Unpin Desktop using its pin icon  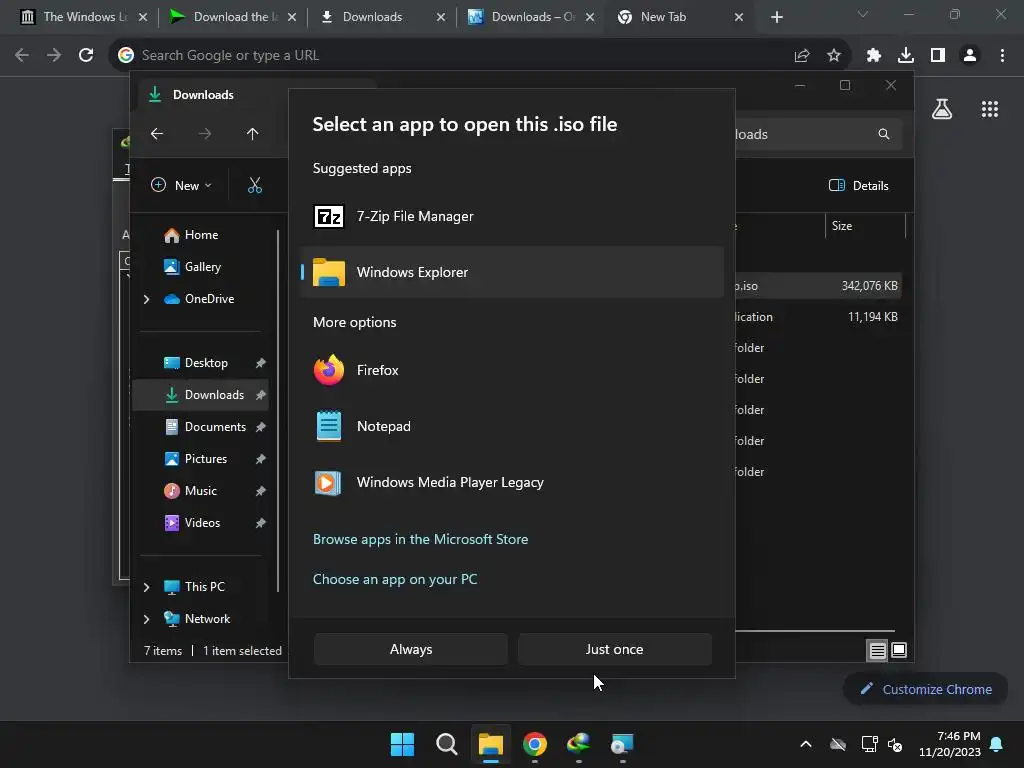pyautogui.click(x=261, y=362)
